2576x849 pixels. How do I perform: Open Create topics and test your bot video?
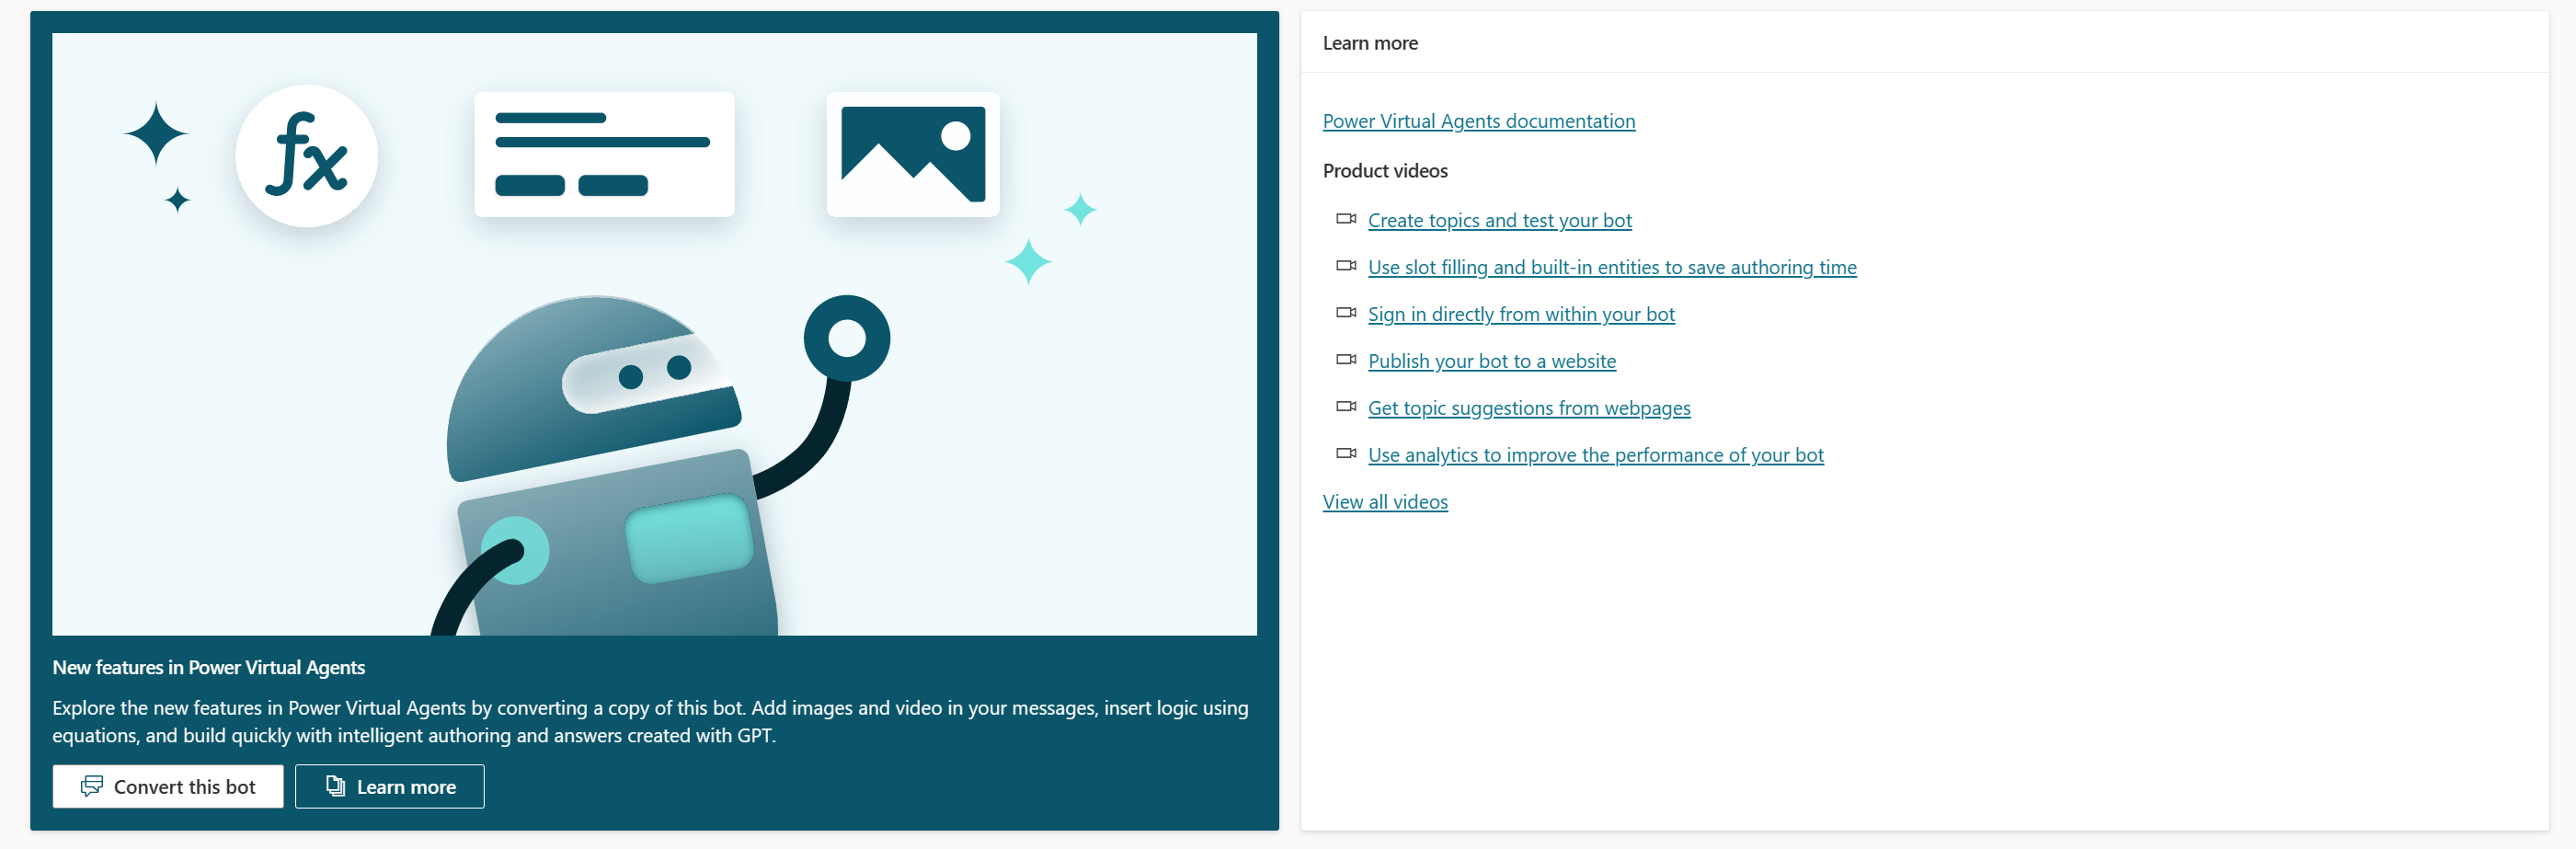[1499, 220]
